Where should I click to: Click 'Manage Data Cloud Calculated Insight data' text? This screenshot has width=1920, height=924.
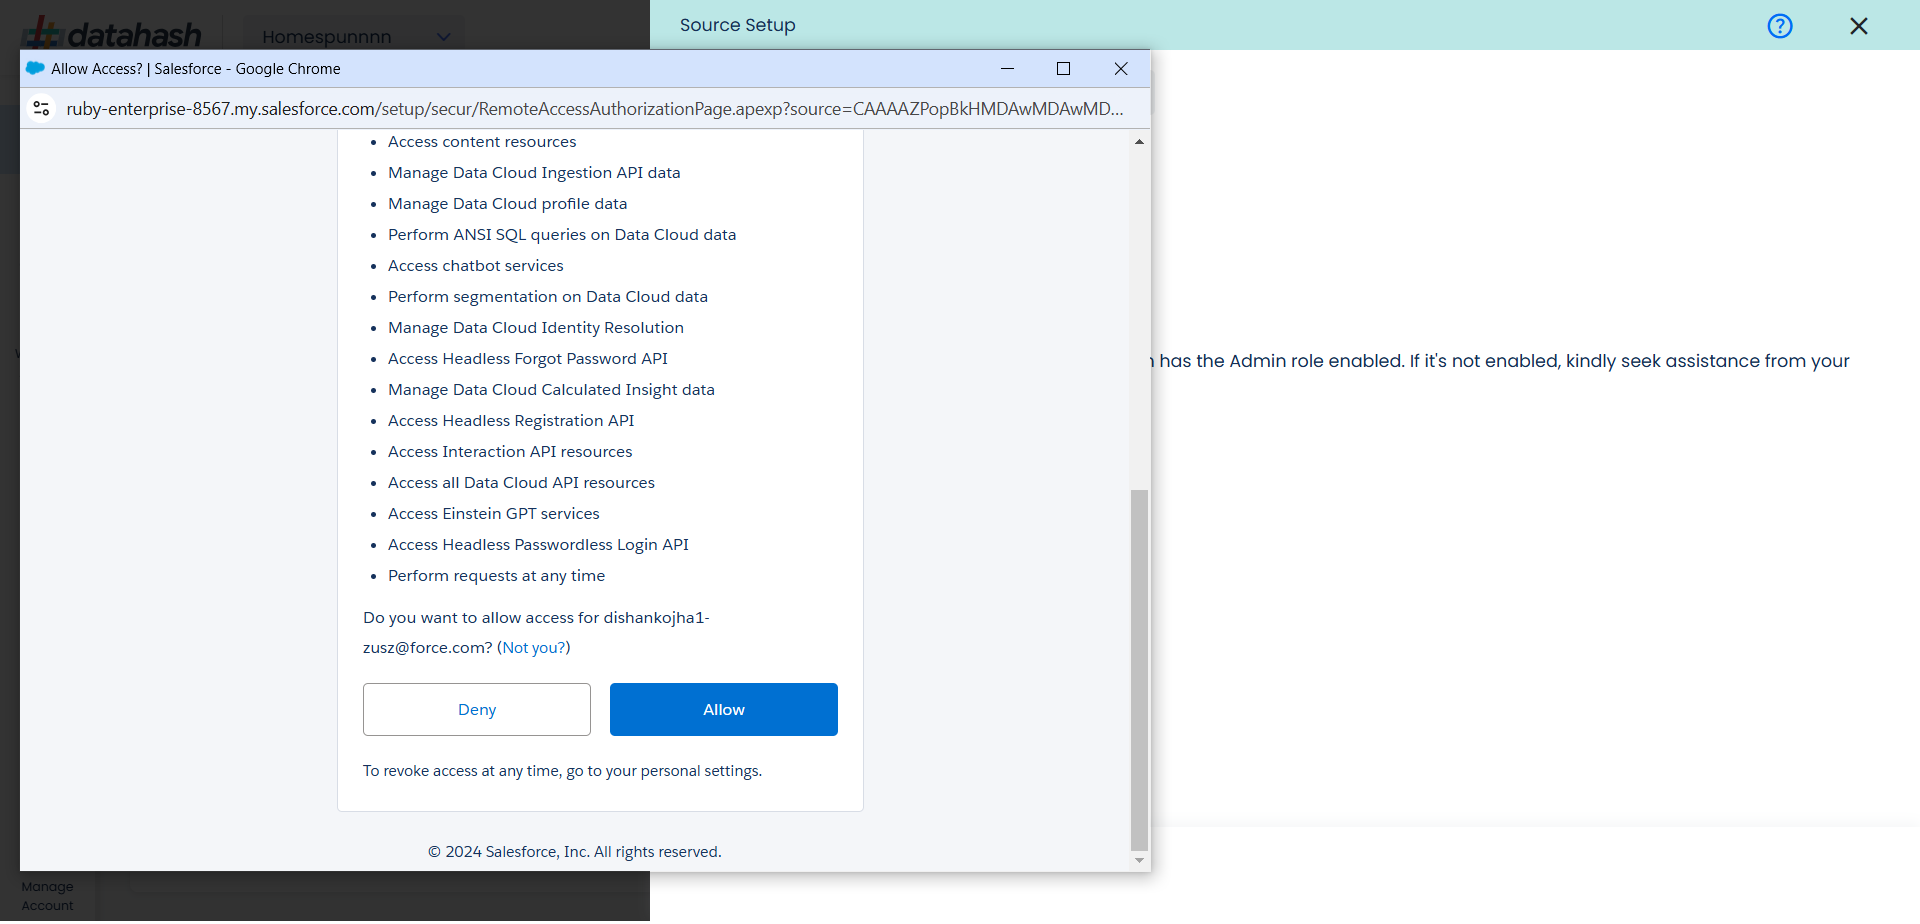551,390
